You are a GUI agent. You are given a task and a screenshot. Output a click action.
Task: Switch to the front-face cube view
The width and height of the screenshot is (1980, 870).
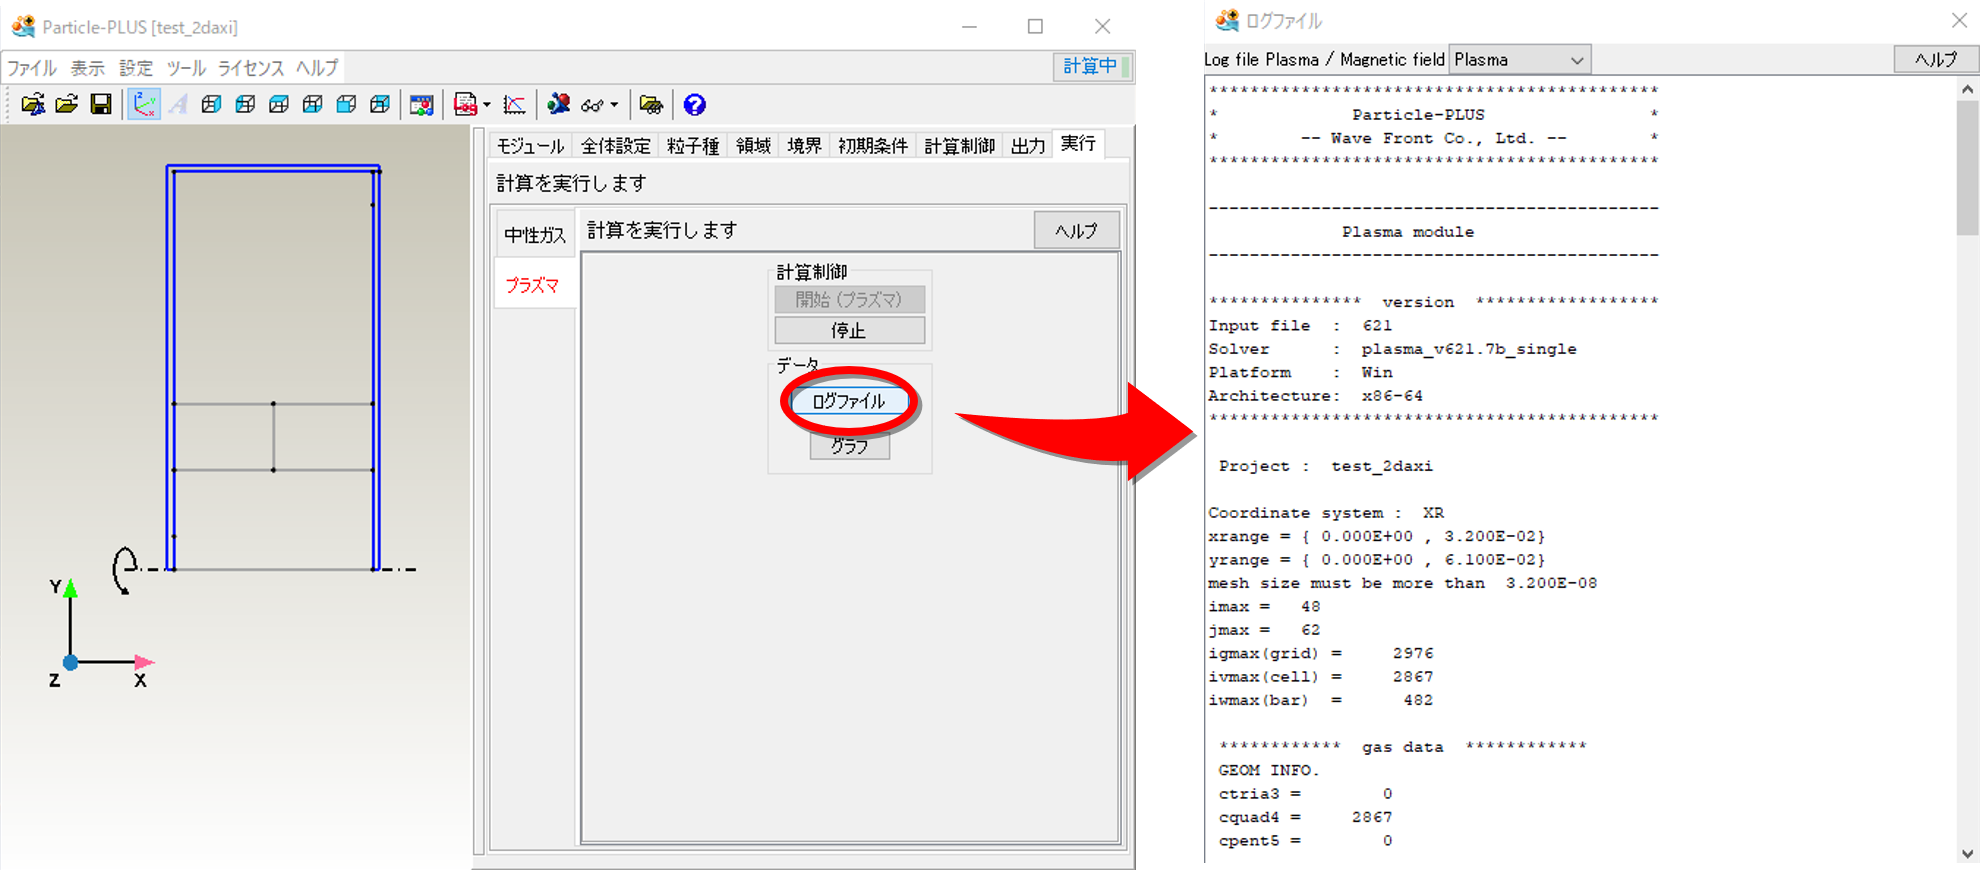tap(347, 104)
